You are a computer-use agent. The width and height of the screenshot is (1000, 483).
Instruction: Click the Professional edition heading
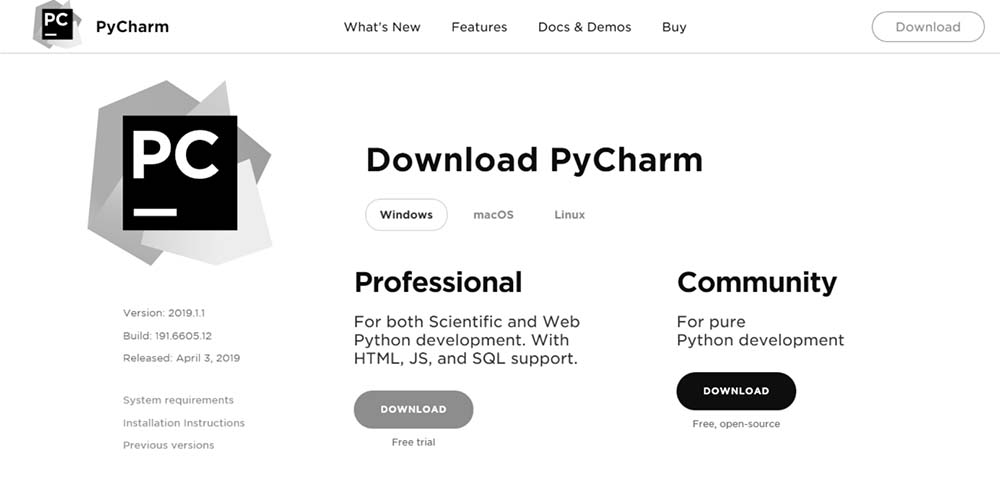tap(438, 282)
